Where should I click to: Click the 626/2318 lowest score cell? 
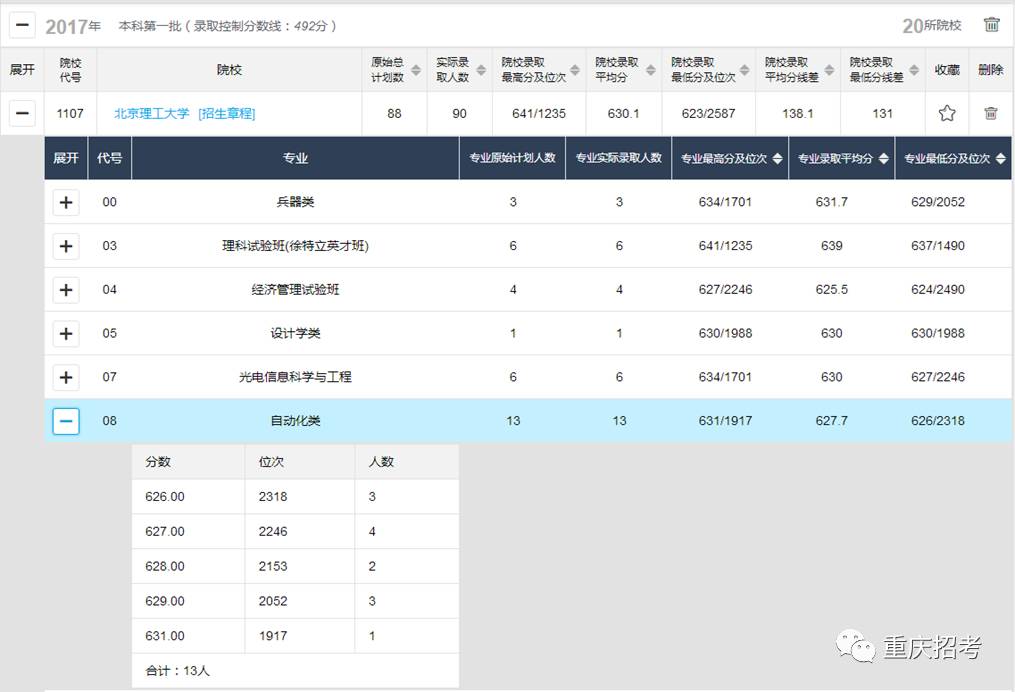point(937,421)
